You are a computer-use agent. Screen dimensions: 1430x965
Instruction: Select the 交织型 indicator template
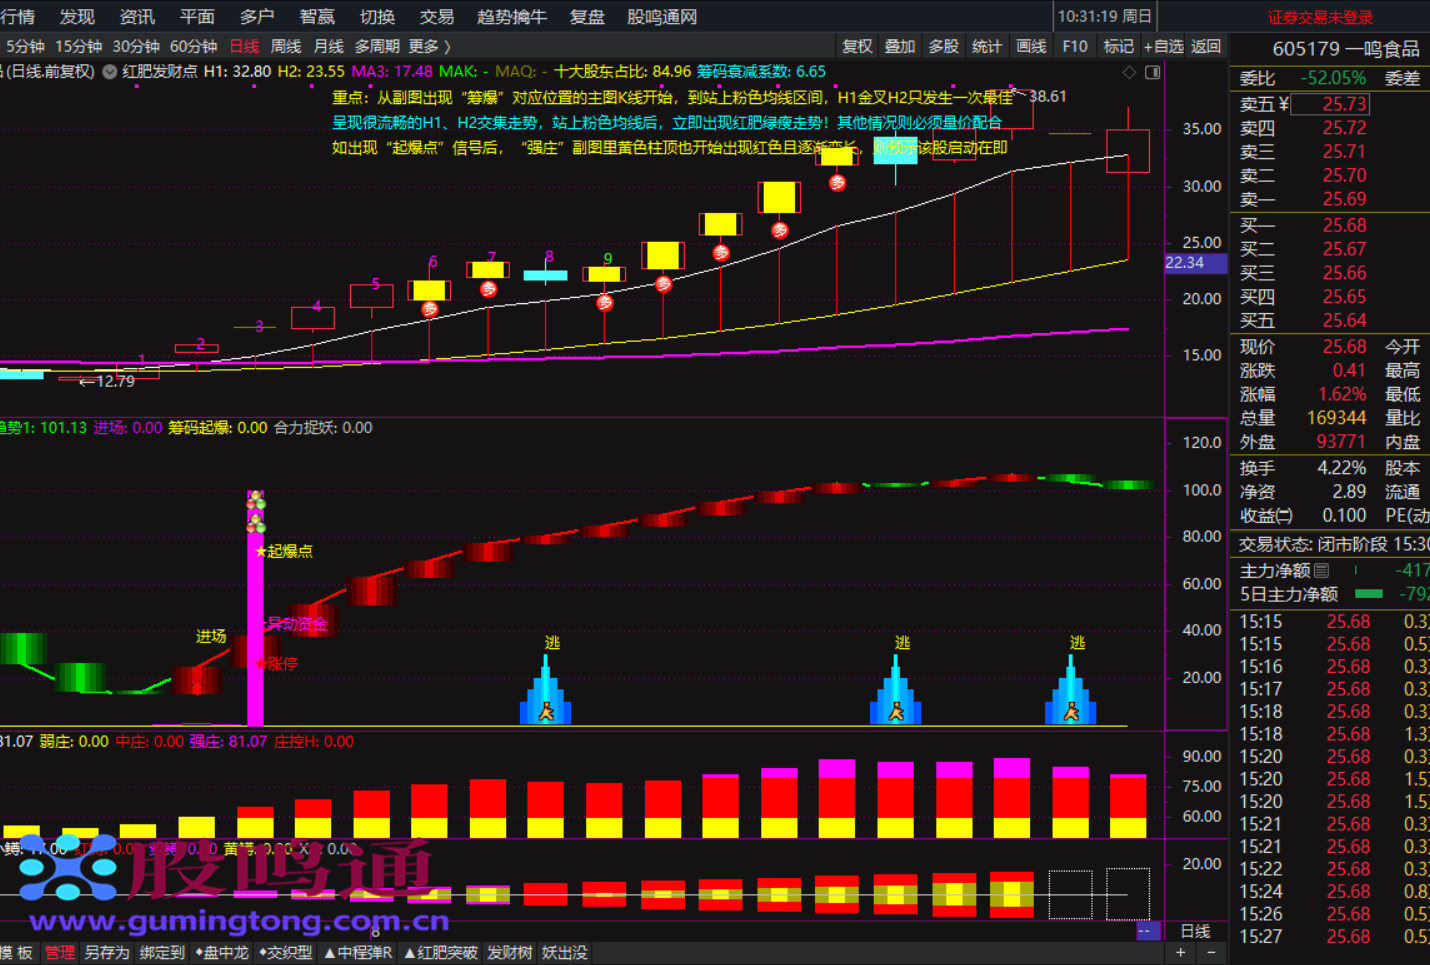[x=286, y=952]
